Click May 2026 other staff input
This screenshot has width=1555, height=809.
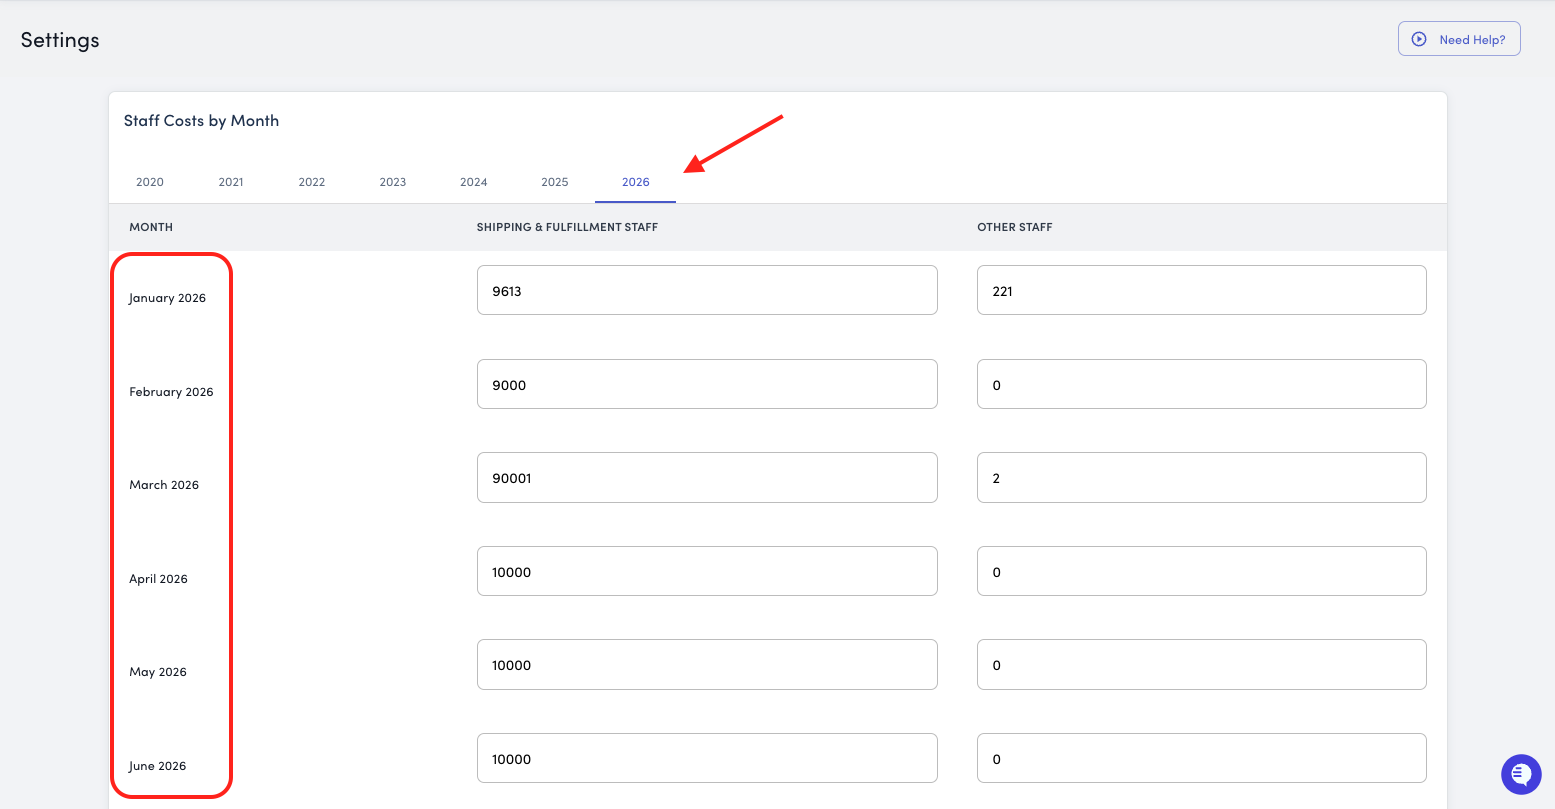click(1201, 665)
